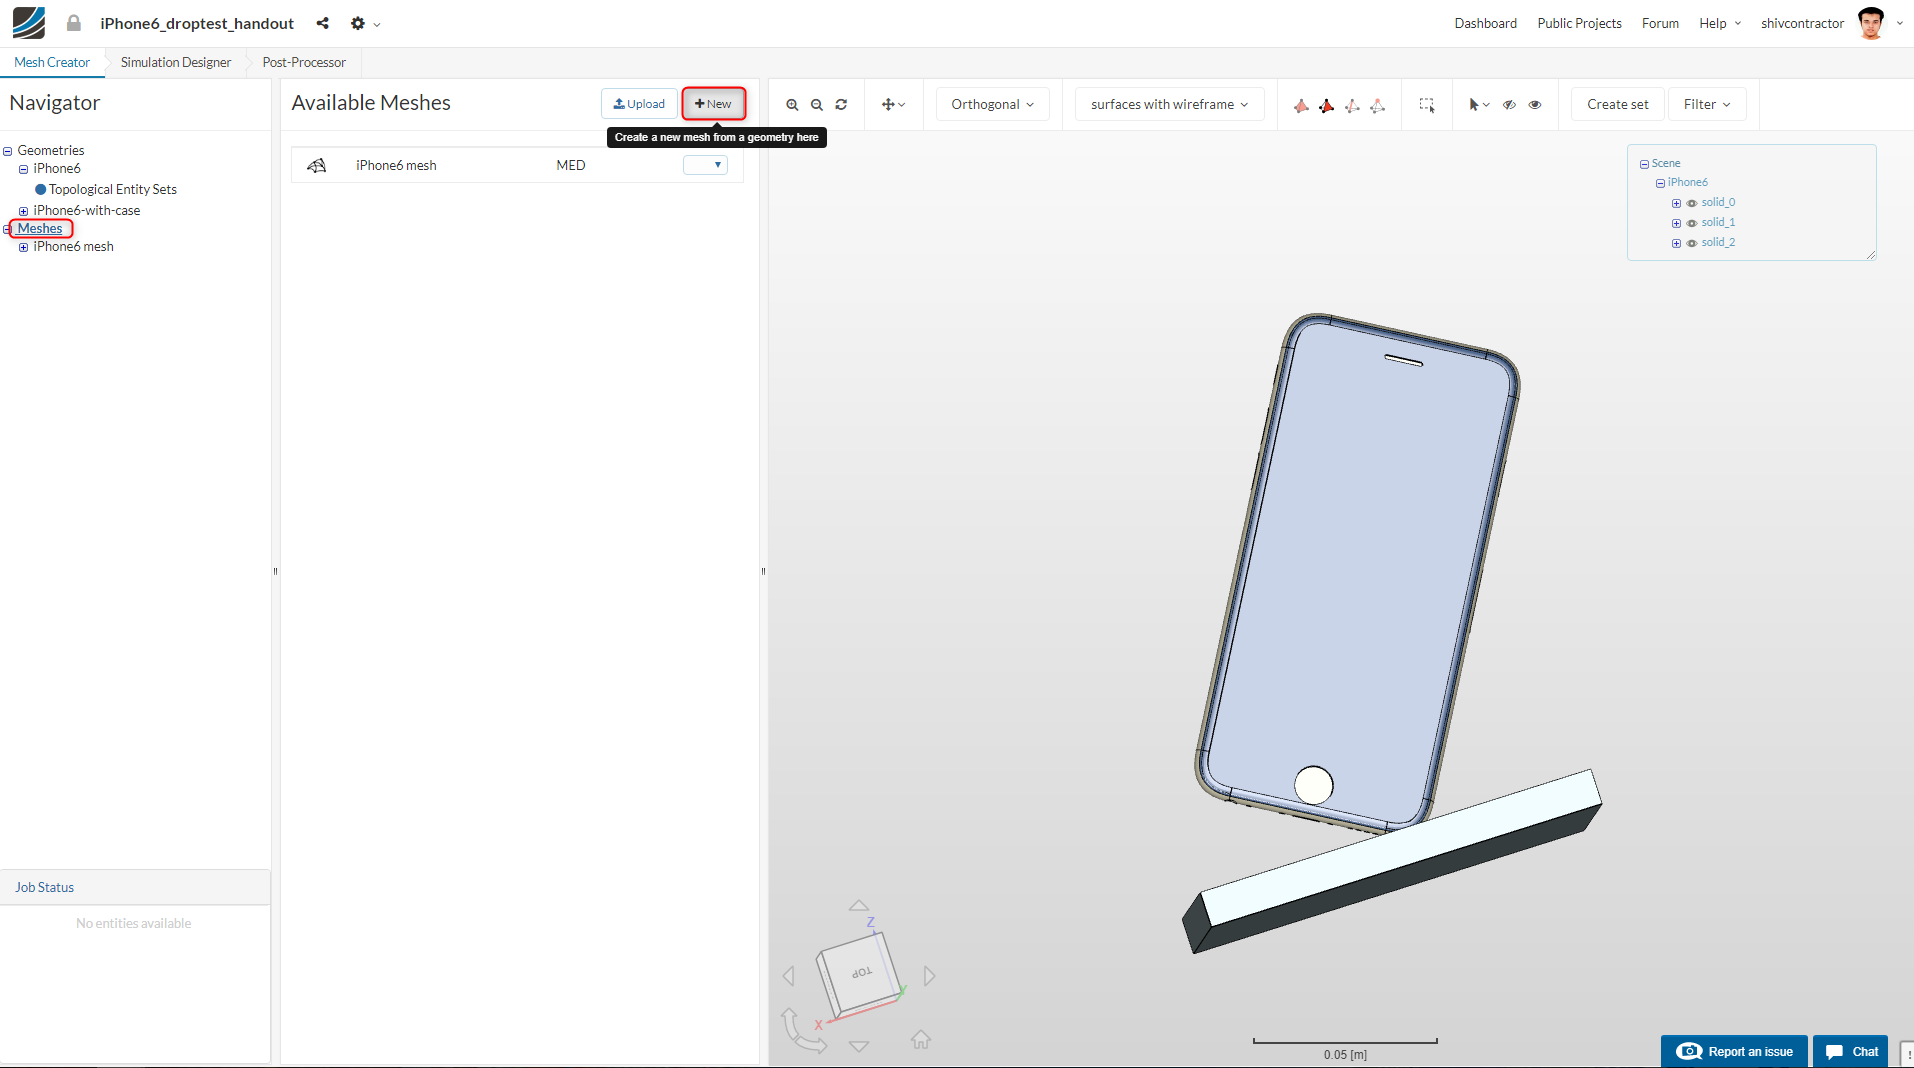Open the move/pan arrows tool dropdown

(x=893, y=105)
